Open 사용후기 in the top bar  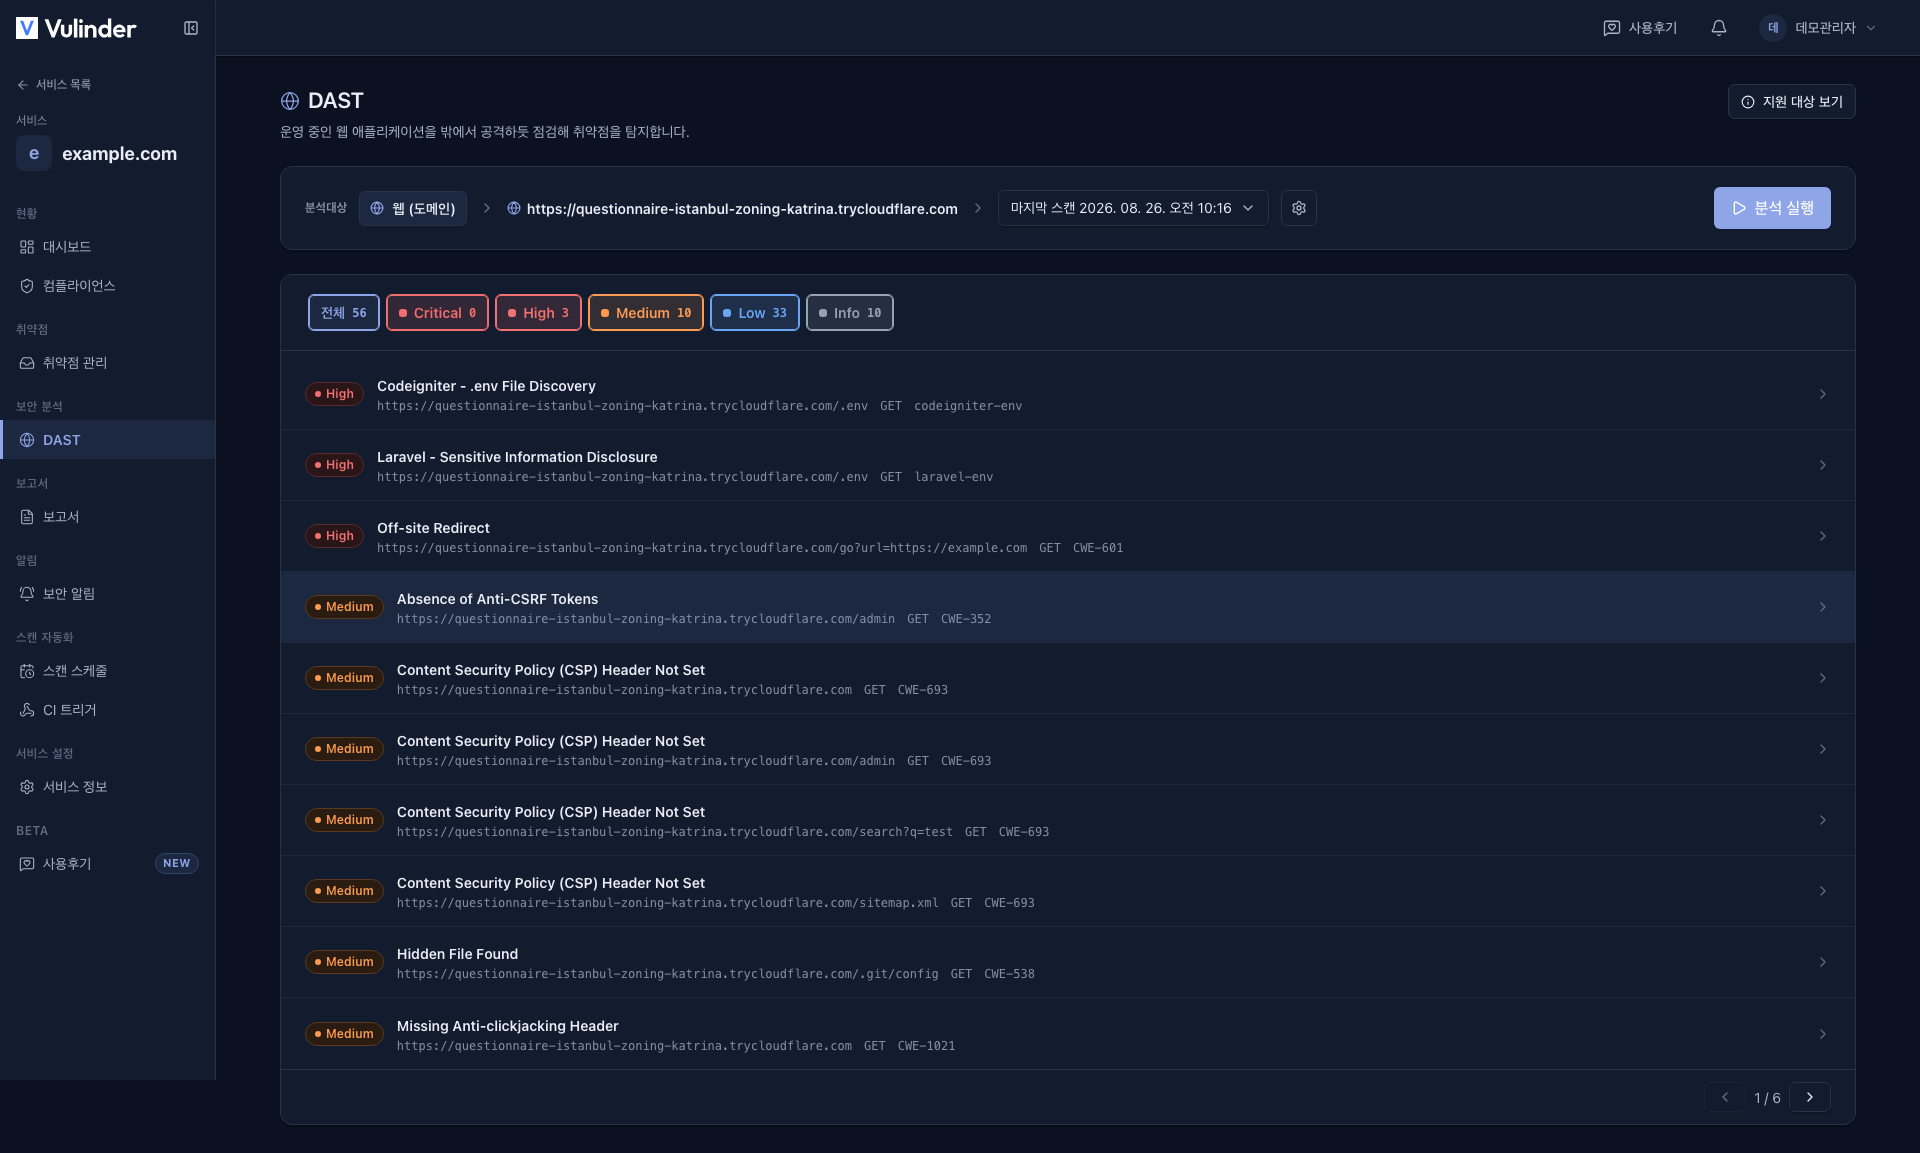(x=1640, y=28)
